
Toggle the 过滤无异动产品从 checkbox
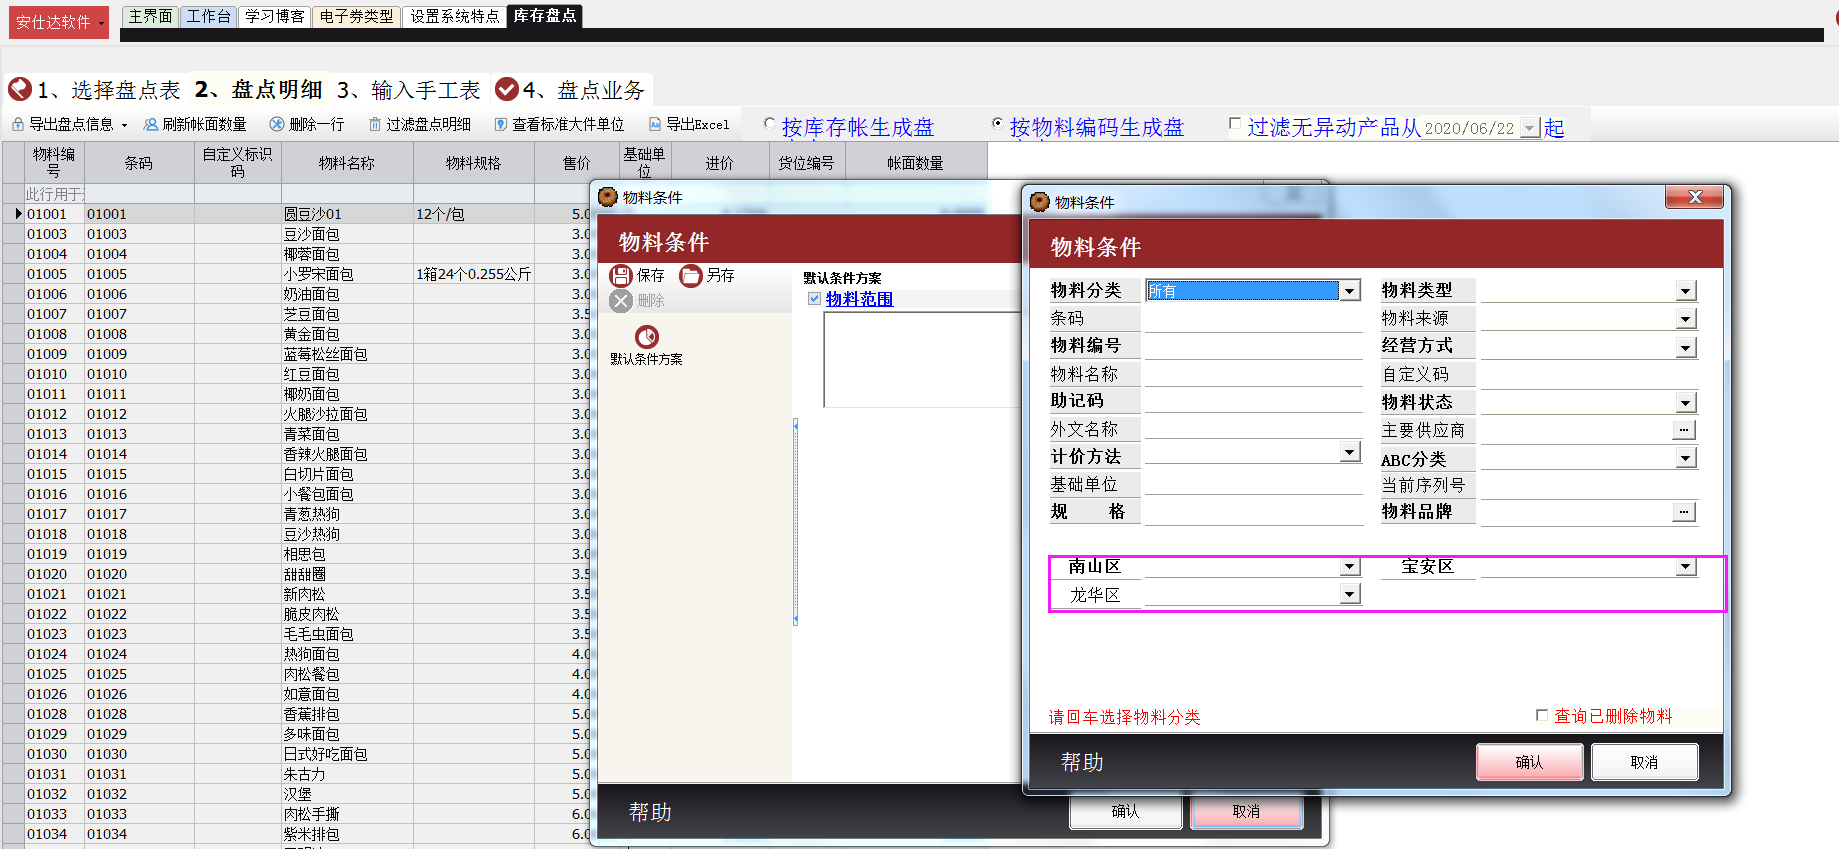click(1235, 124)
